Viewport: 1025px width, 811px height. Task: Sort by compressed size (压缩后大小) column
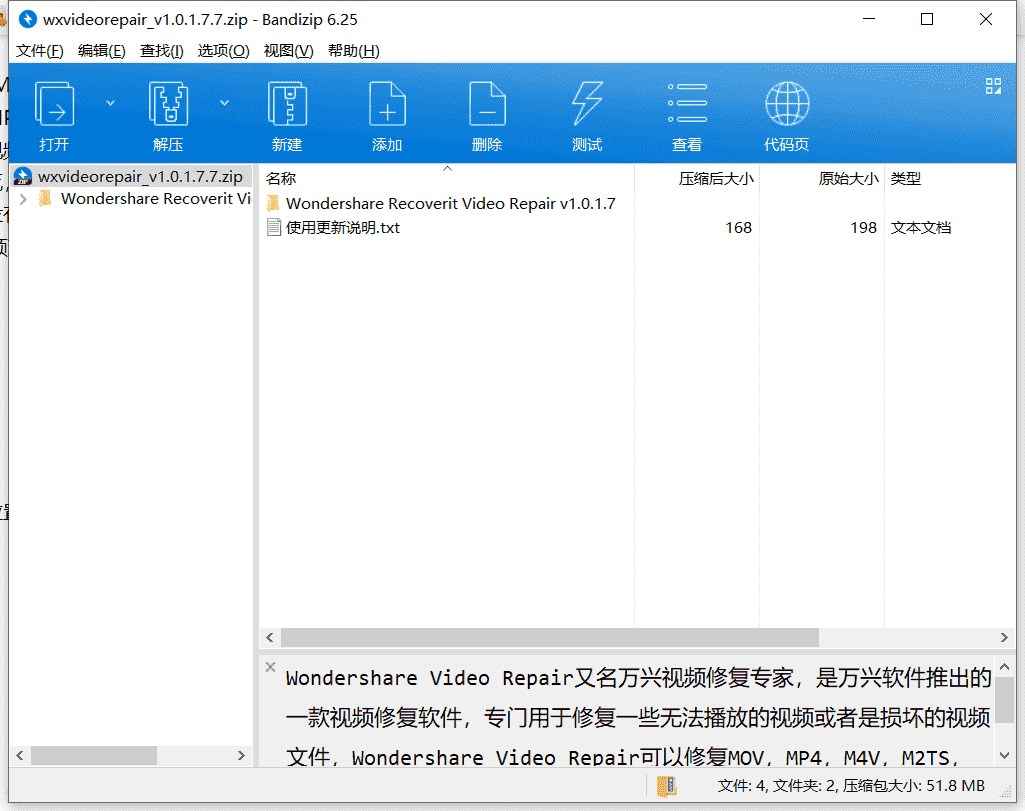coord(716,178)
